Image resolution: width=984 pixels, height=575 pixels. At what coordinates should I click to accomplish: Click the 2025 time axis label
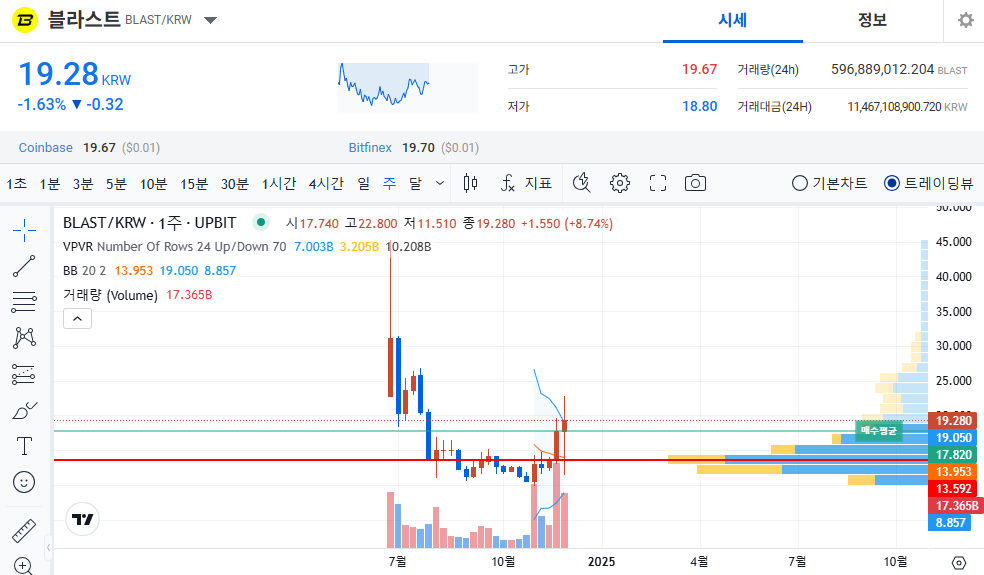pyautogui.click(x=601, y=562)
